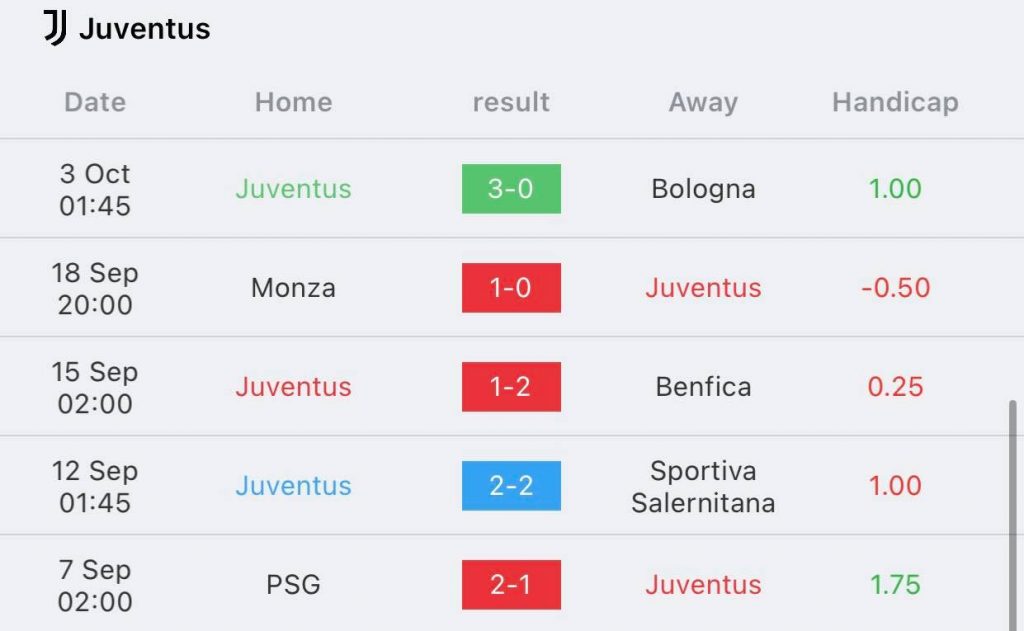1024x631 pixels.
Task: Open the 1-2 Benfica match result
Action: tap(511, 387)
